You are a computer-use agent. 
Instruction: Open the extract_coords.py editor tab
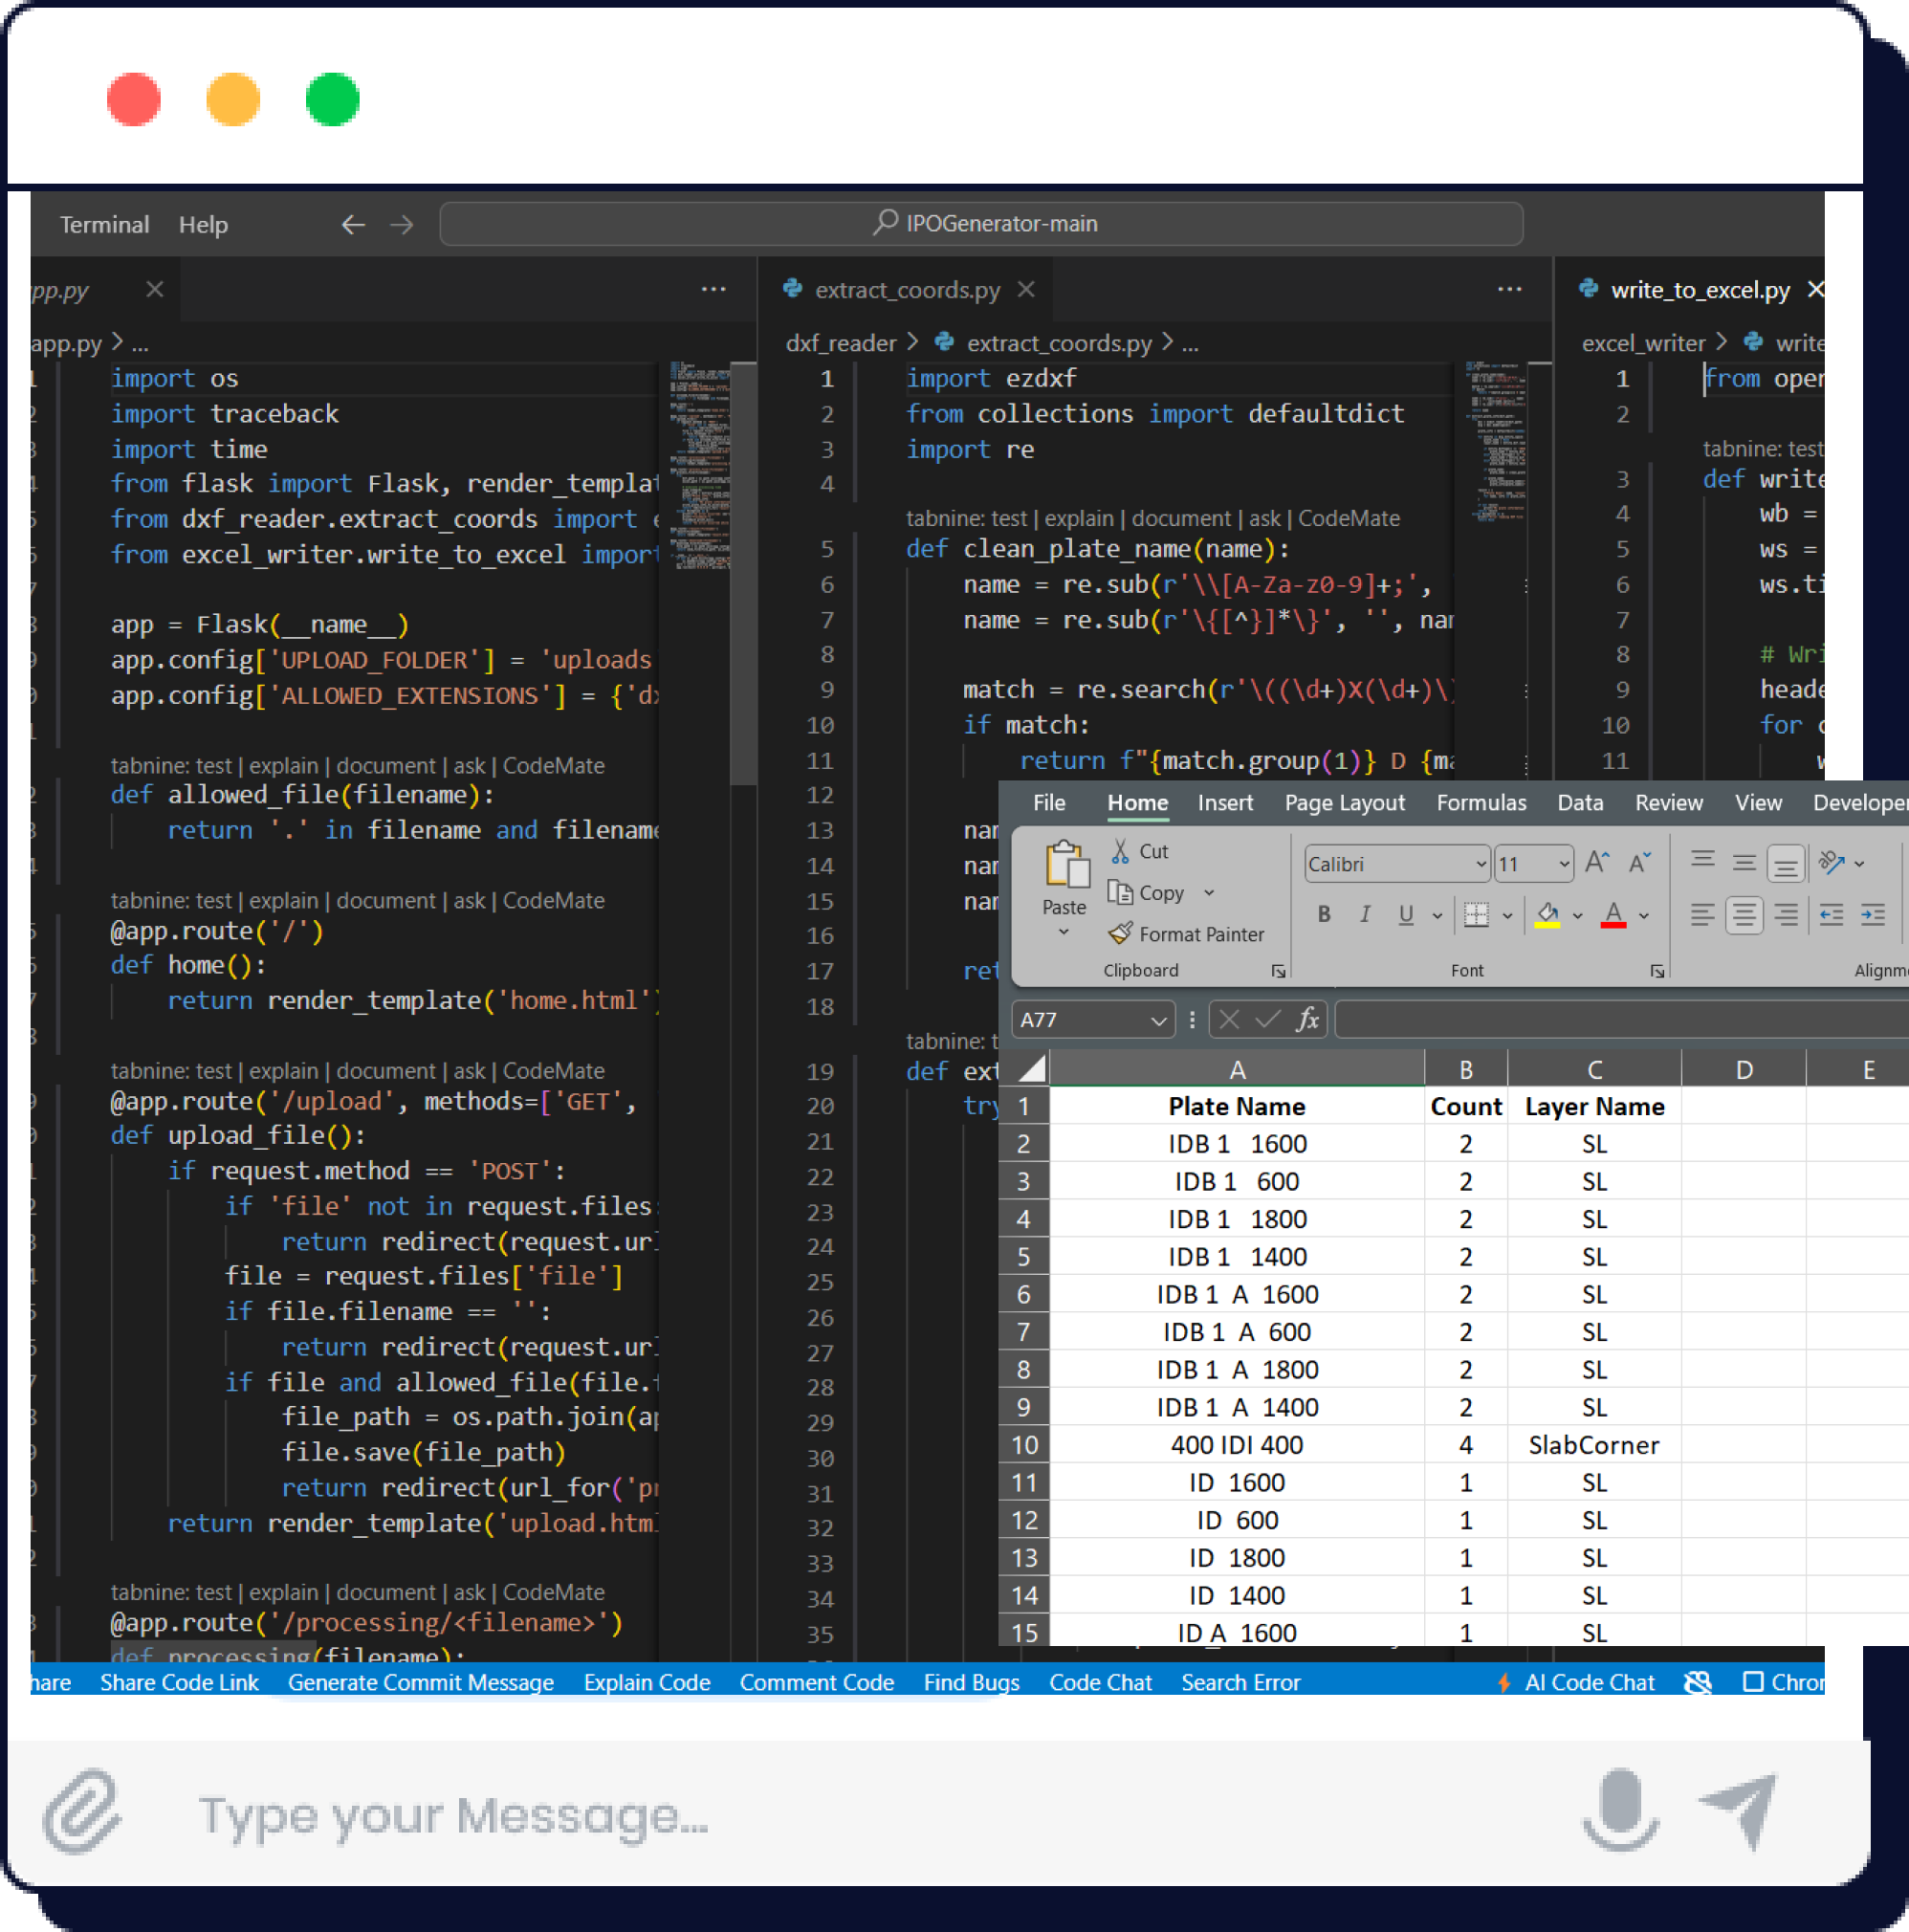[906, 290]
